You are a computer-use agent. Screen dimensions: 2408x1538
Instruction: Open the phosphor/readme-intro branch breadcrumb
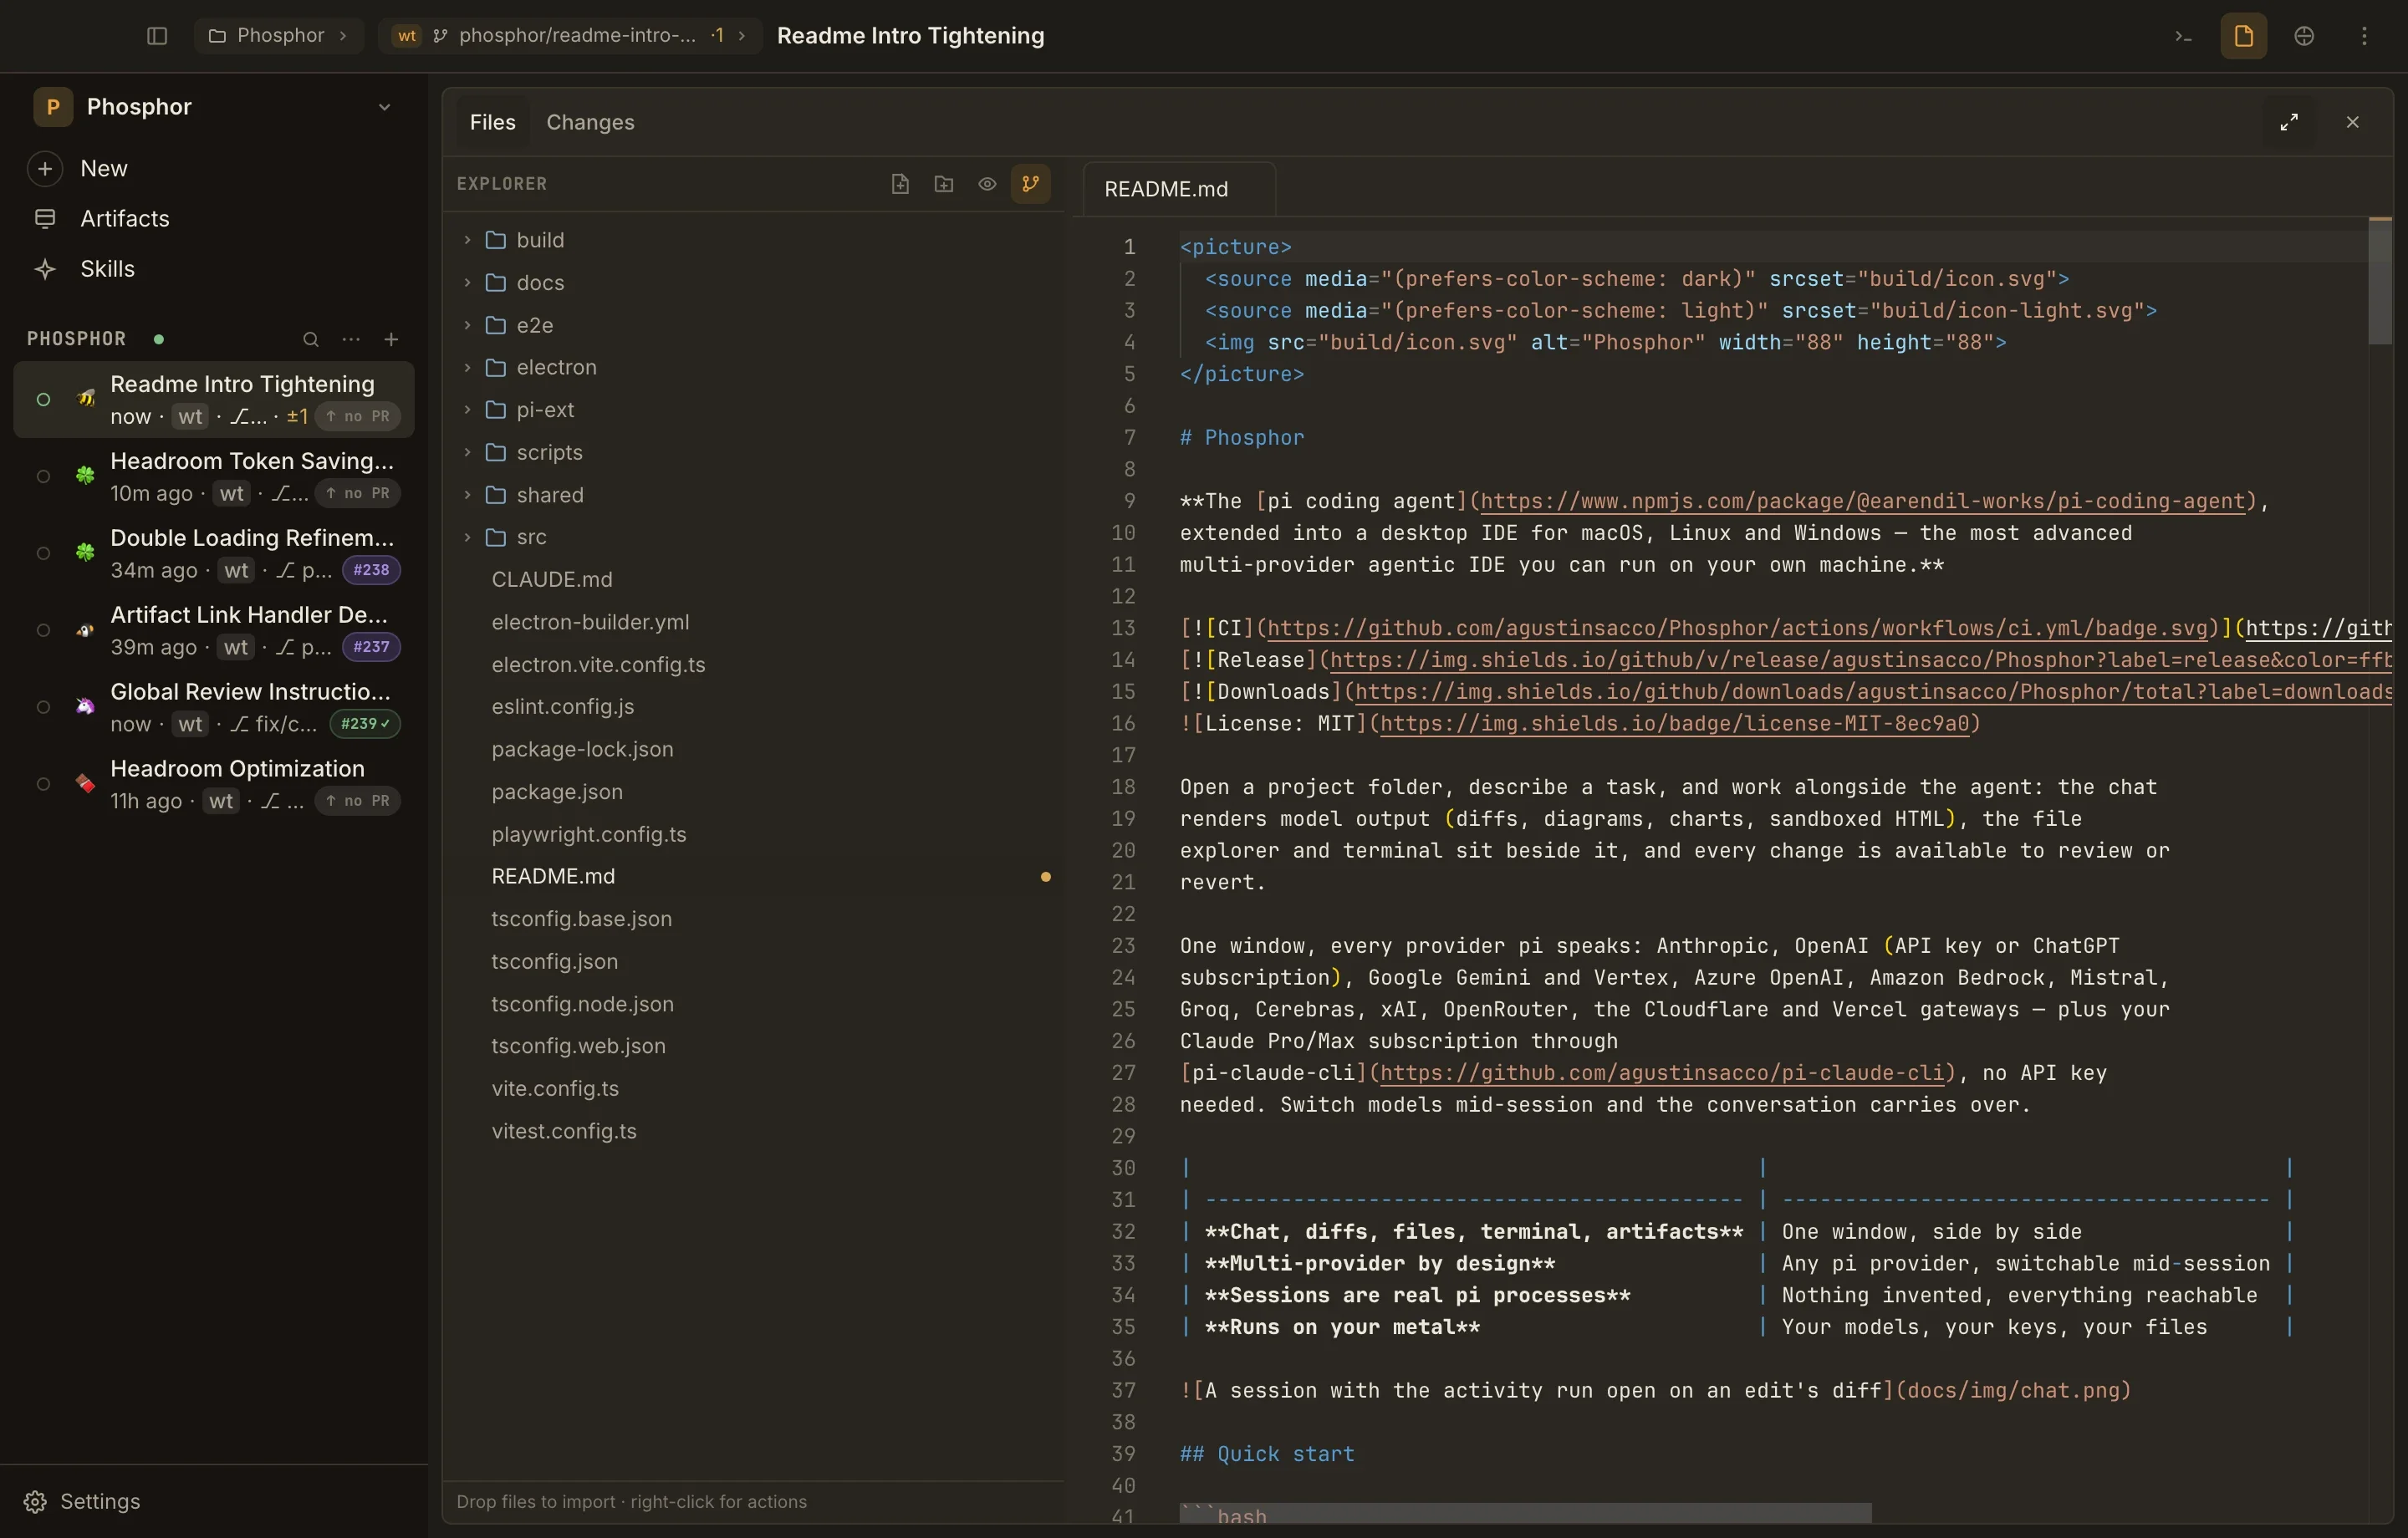coord(570,36)
